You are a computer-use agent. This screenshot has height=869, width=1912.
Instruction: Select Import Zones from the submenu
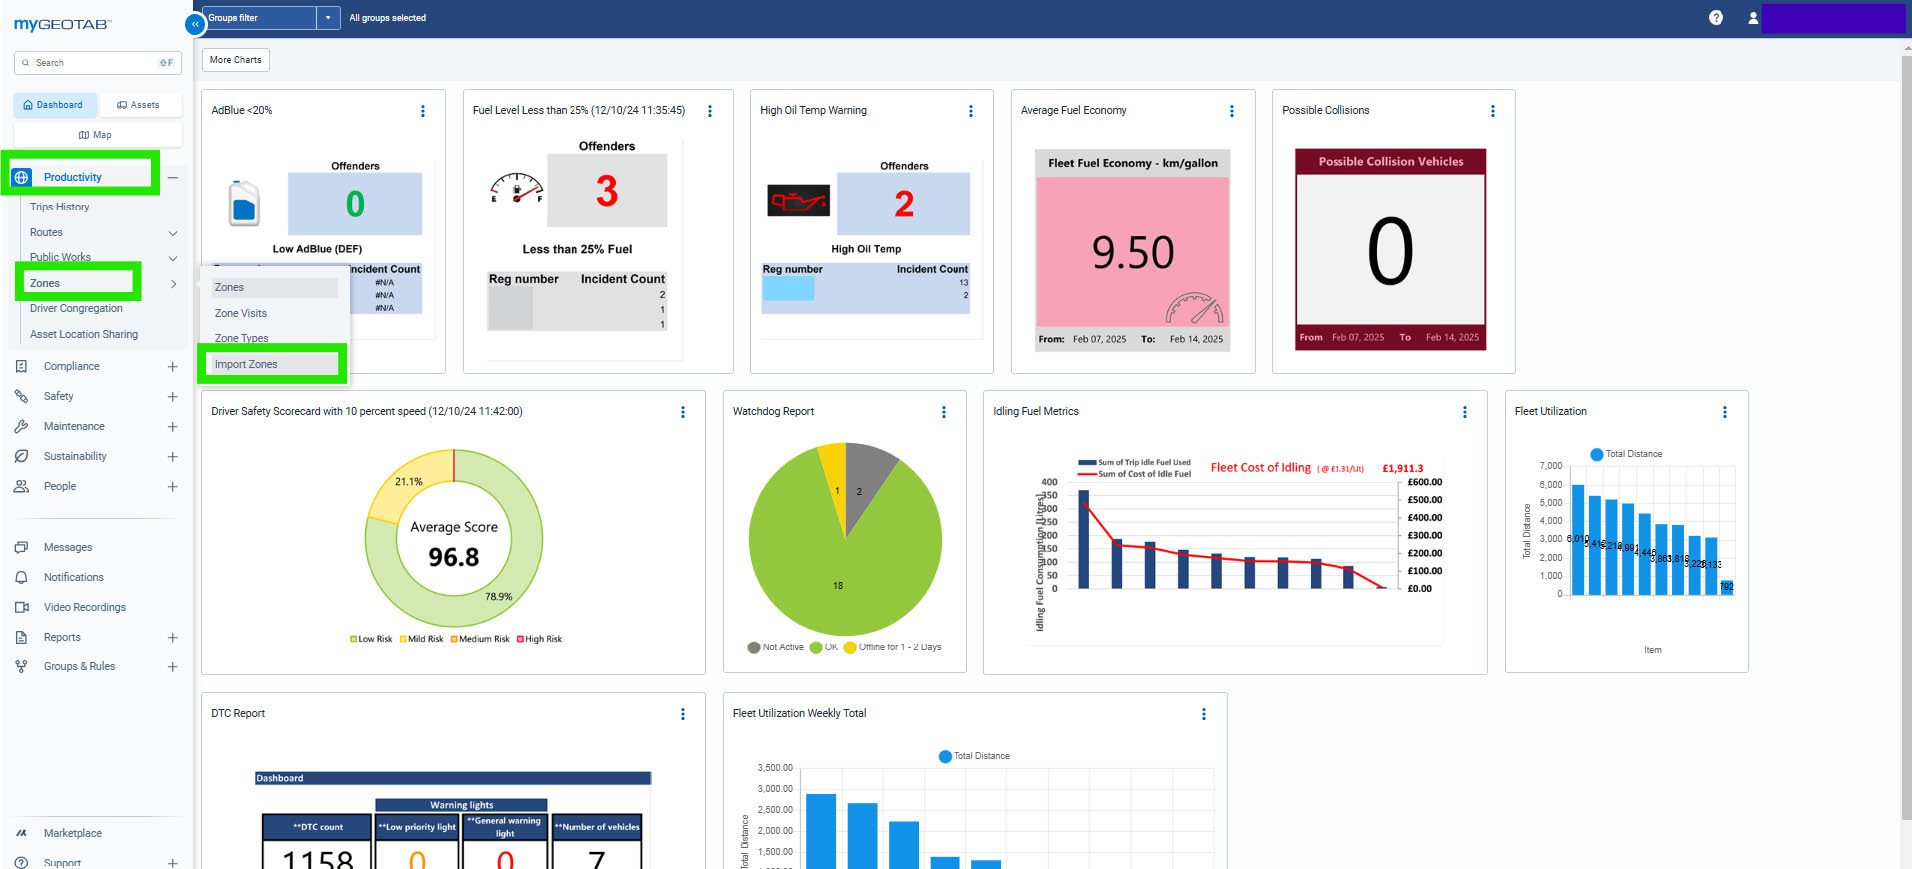click(x=246, y=364)
